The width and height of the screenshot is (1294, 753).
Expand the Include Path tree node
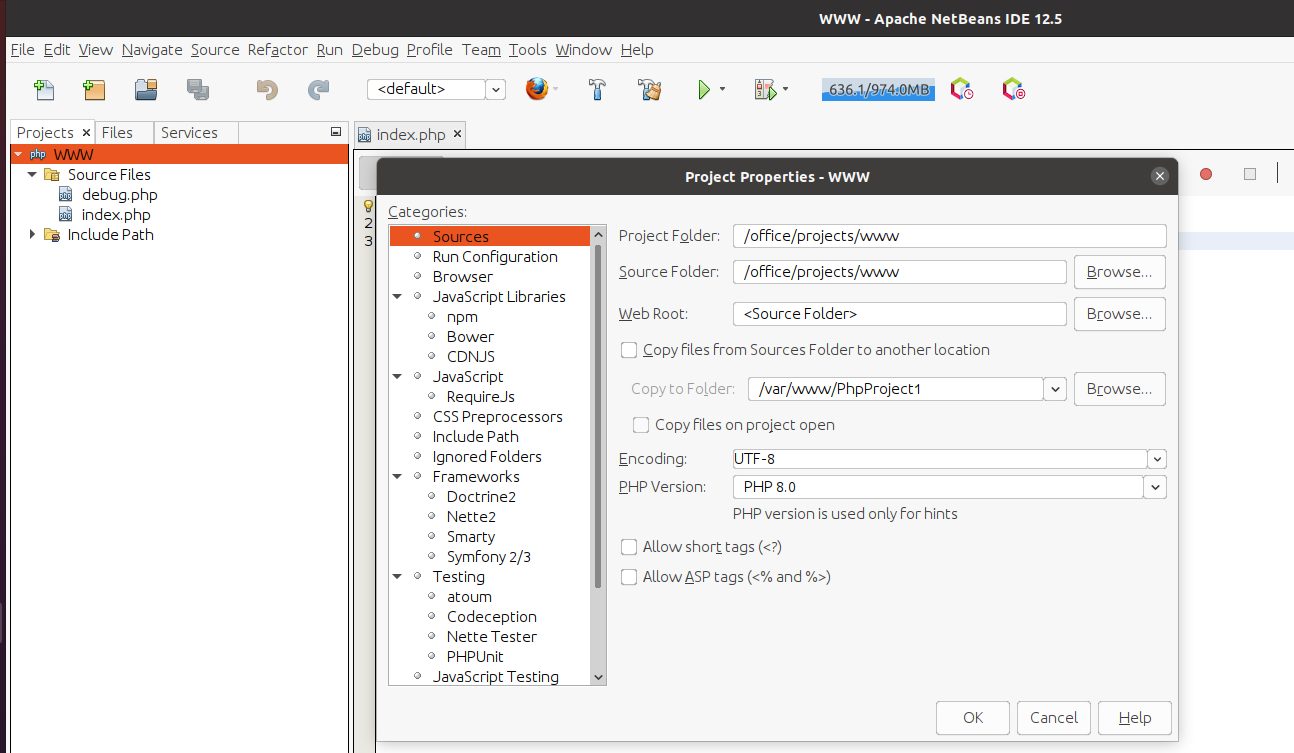coord(32,235)
